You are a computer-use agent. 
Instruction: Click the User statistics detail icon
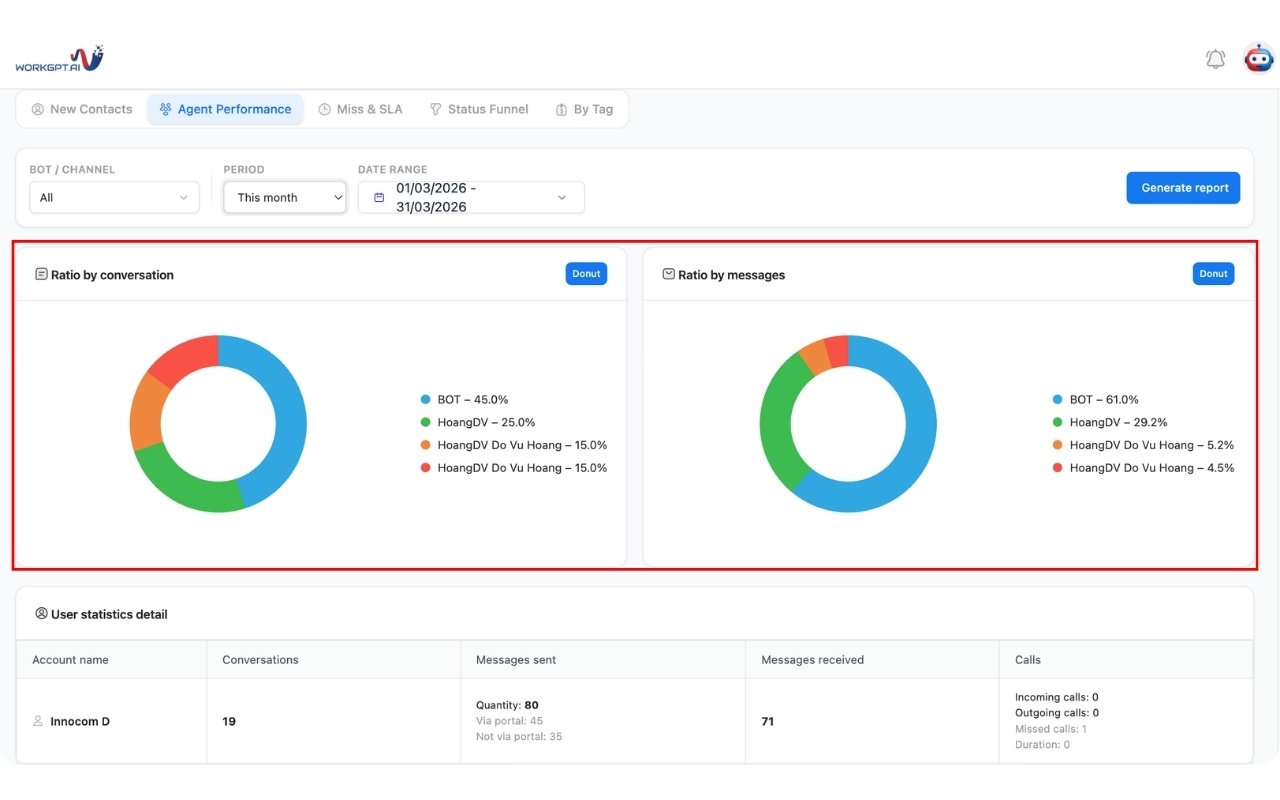[41, 614]
